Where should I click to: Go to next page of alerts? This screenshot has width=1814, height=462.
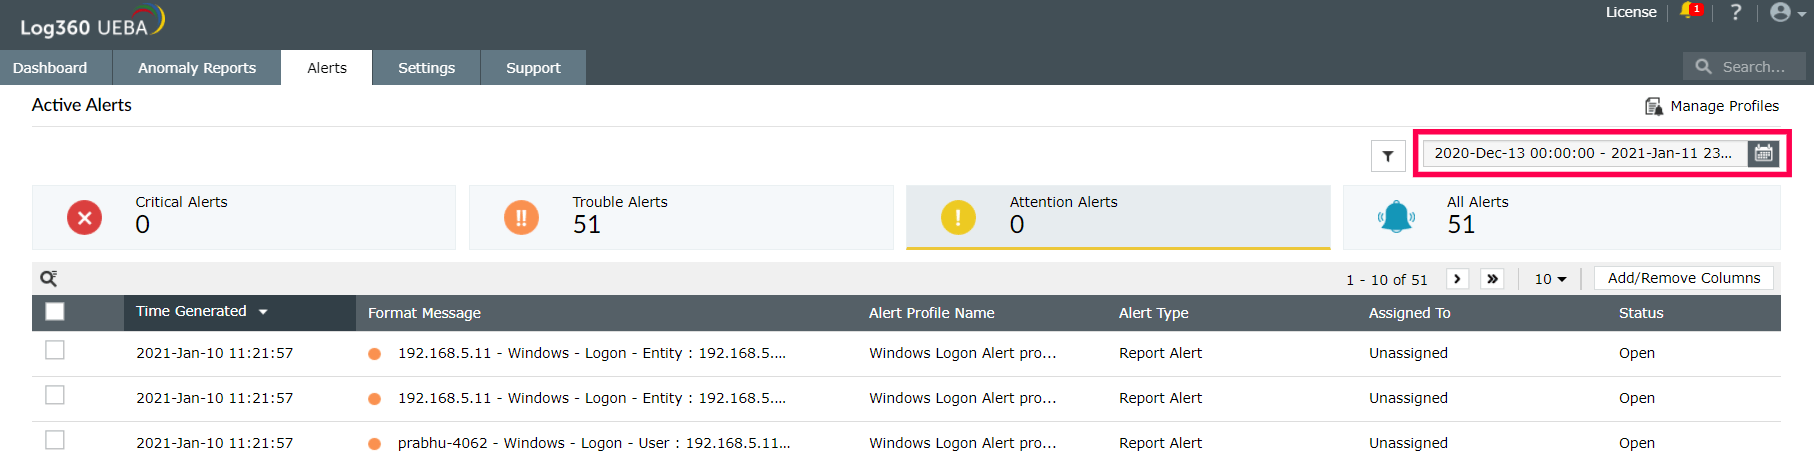click(x=1457, y=279)
